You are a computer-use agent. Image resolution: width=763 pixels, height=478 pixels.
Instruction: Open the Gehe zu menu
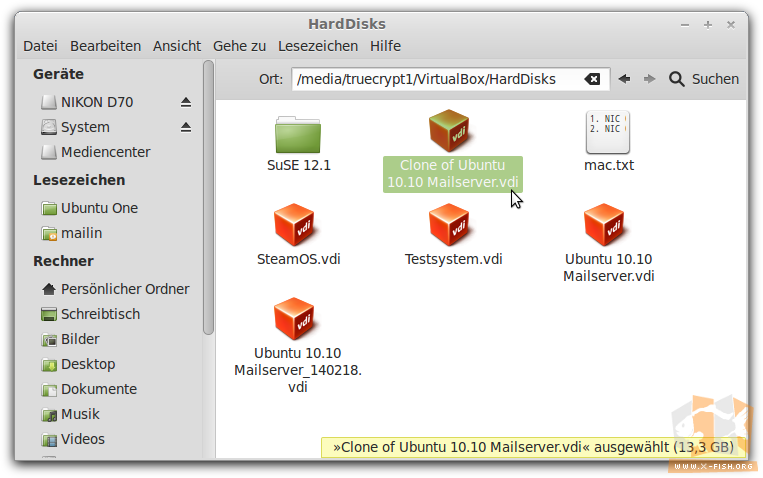click(x=239, y=46)
